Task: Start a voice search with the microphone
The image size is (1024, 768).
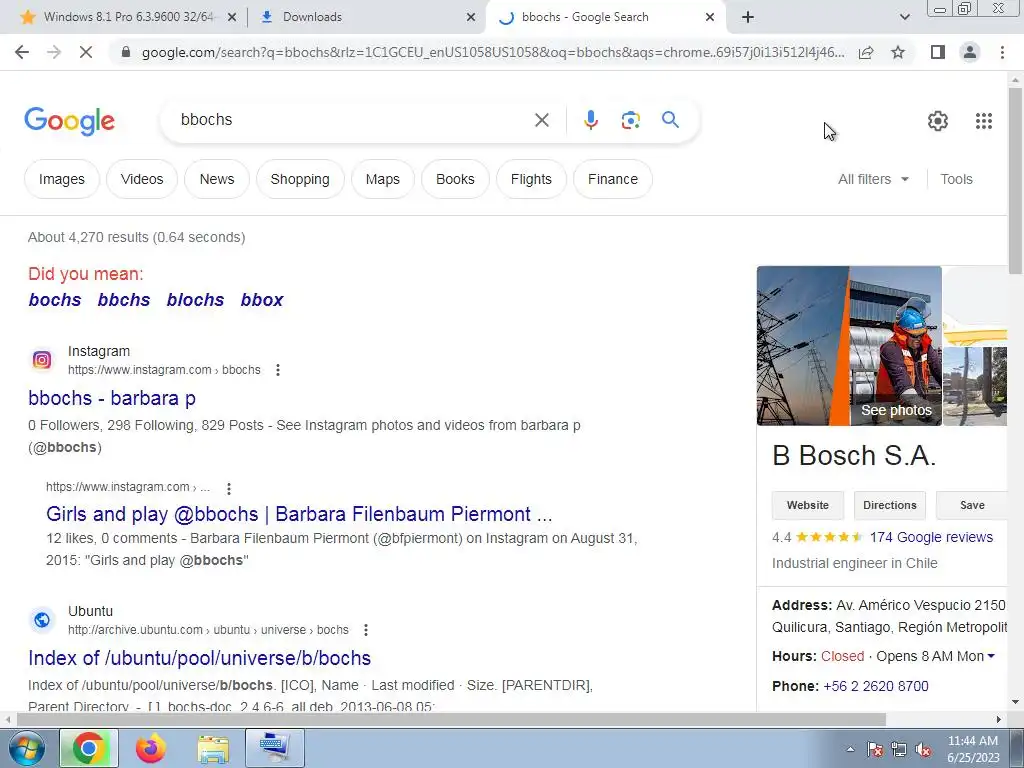Action: click(590, 120)
